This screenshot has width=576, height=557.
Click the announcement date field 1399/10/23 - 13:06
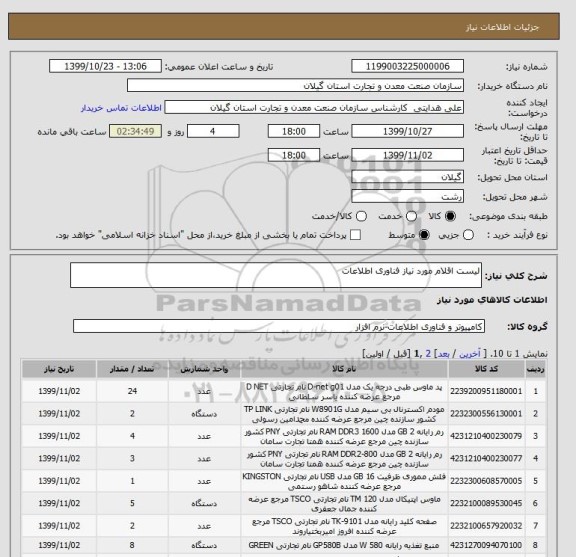[105, 66]
